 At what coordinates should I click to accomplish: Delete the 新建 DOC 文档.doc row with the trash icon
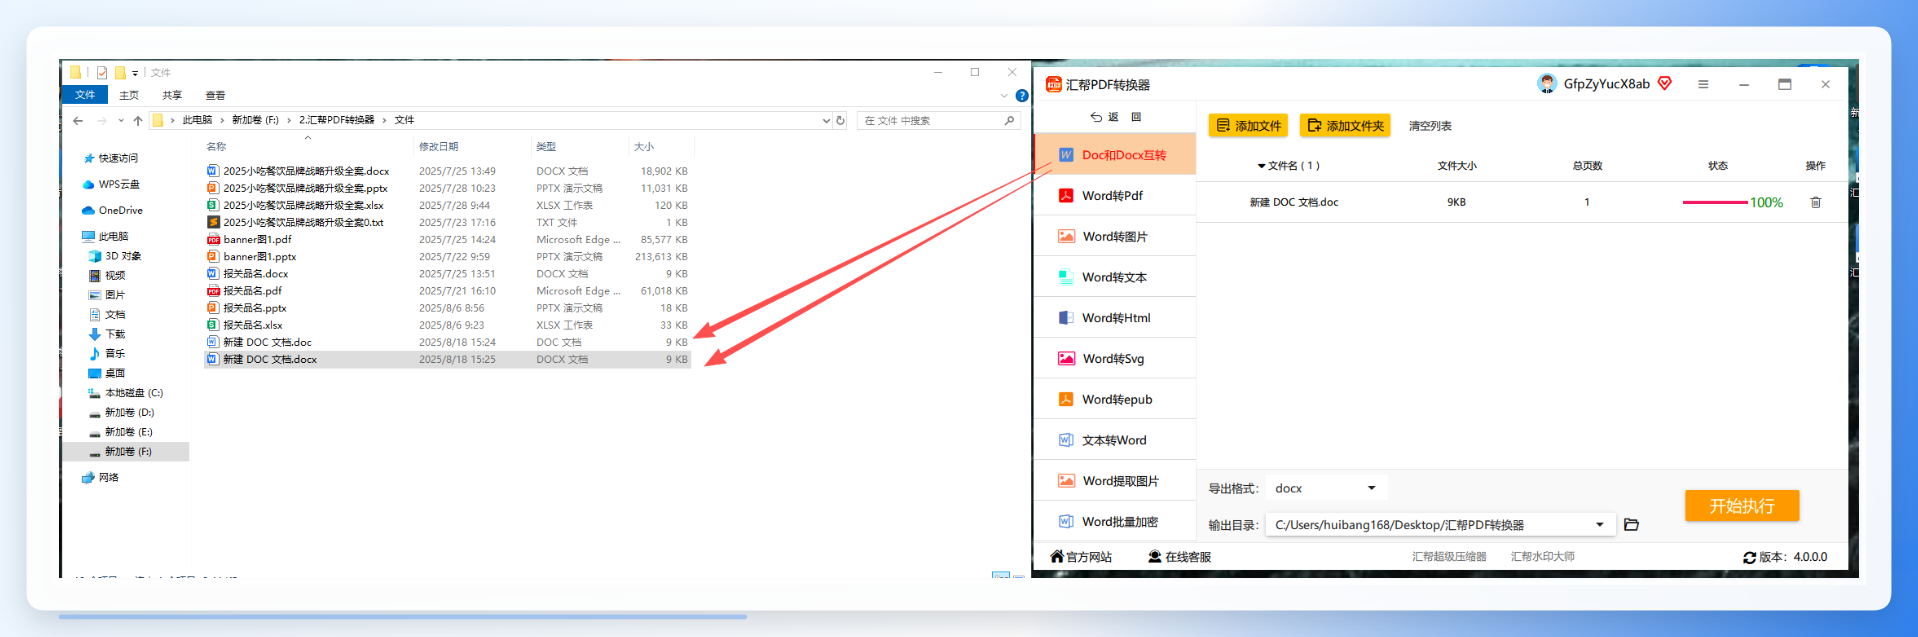coord(1815,202)
